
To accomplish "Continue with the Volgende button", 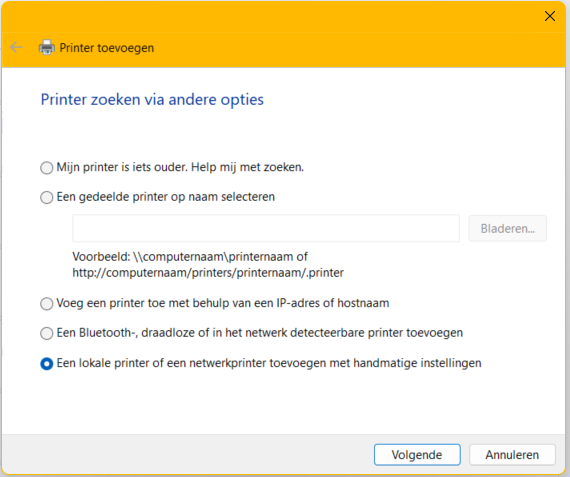I will 417,454.
